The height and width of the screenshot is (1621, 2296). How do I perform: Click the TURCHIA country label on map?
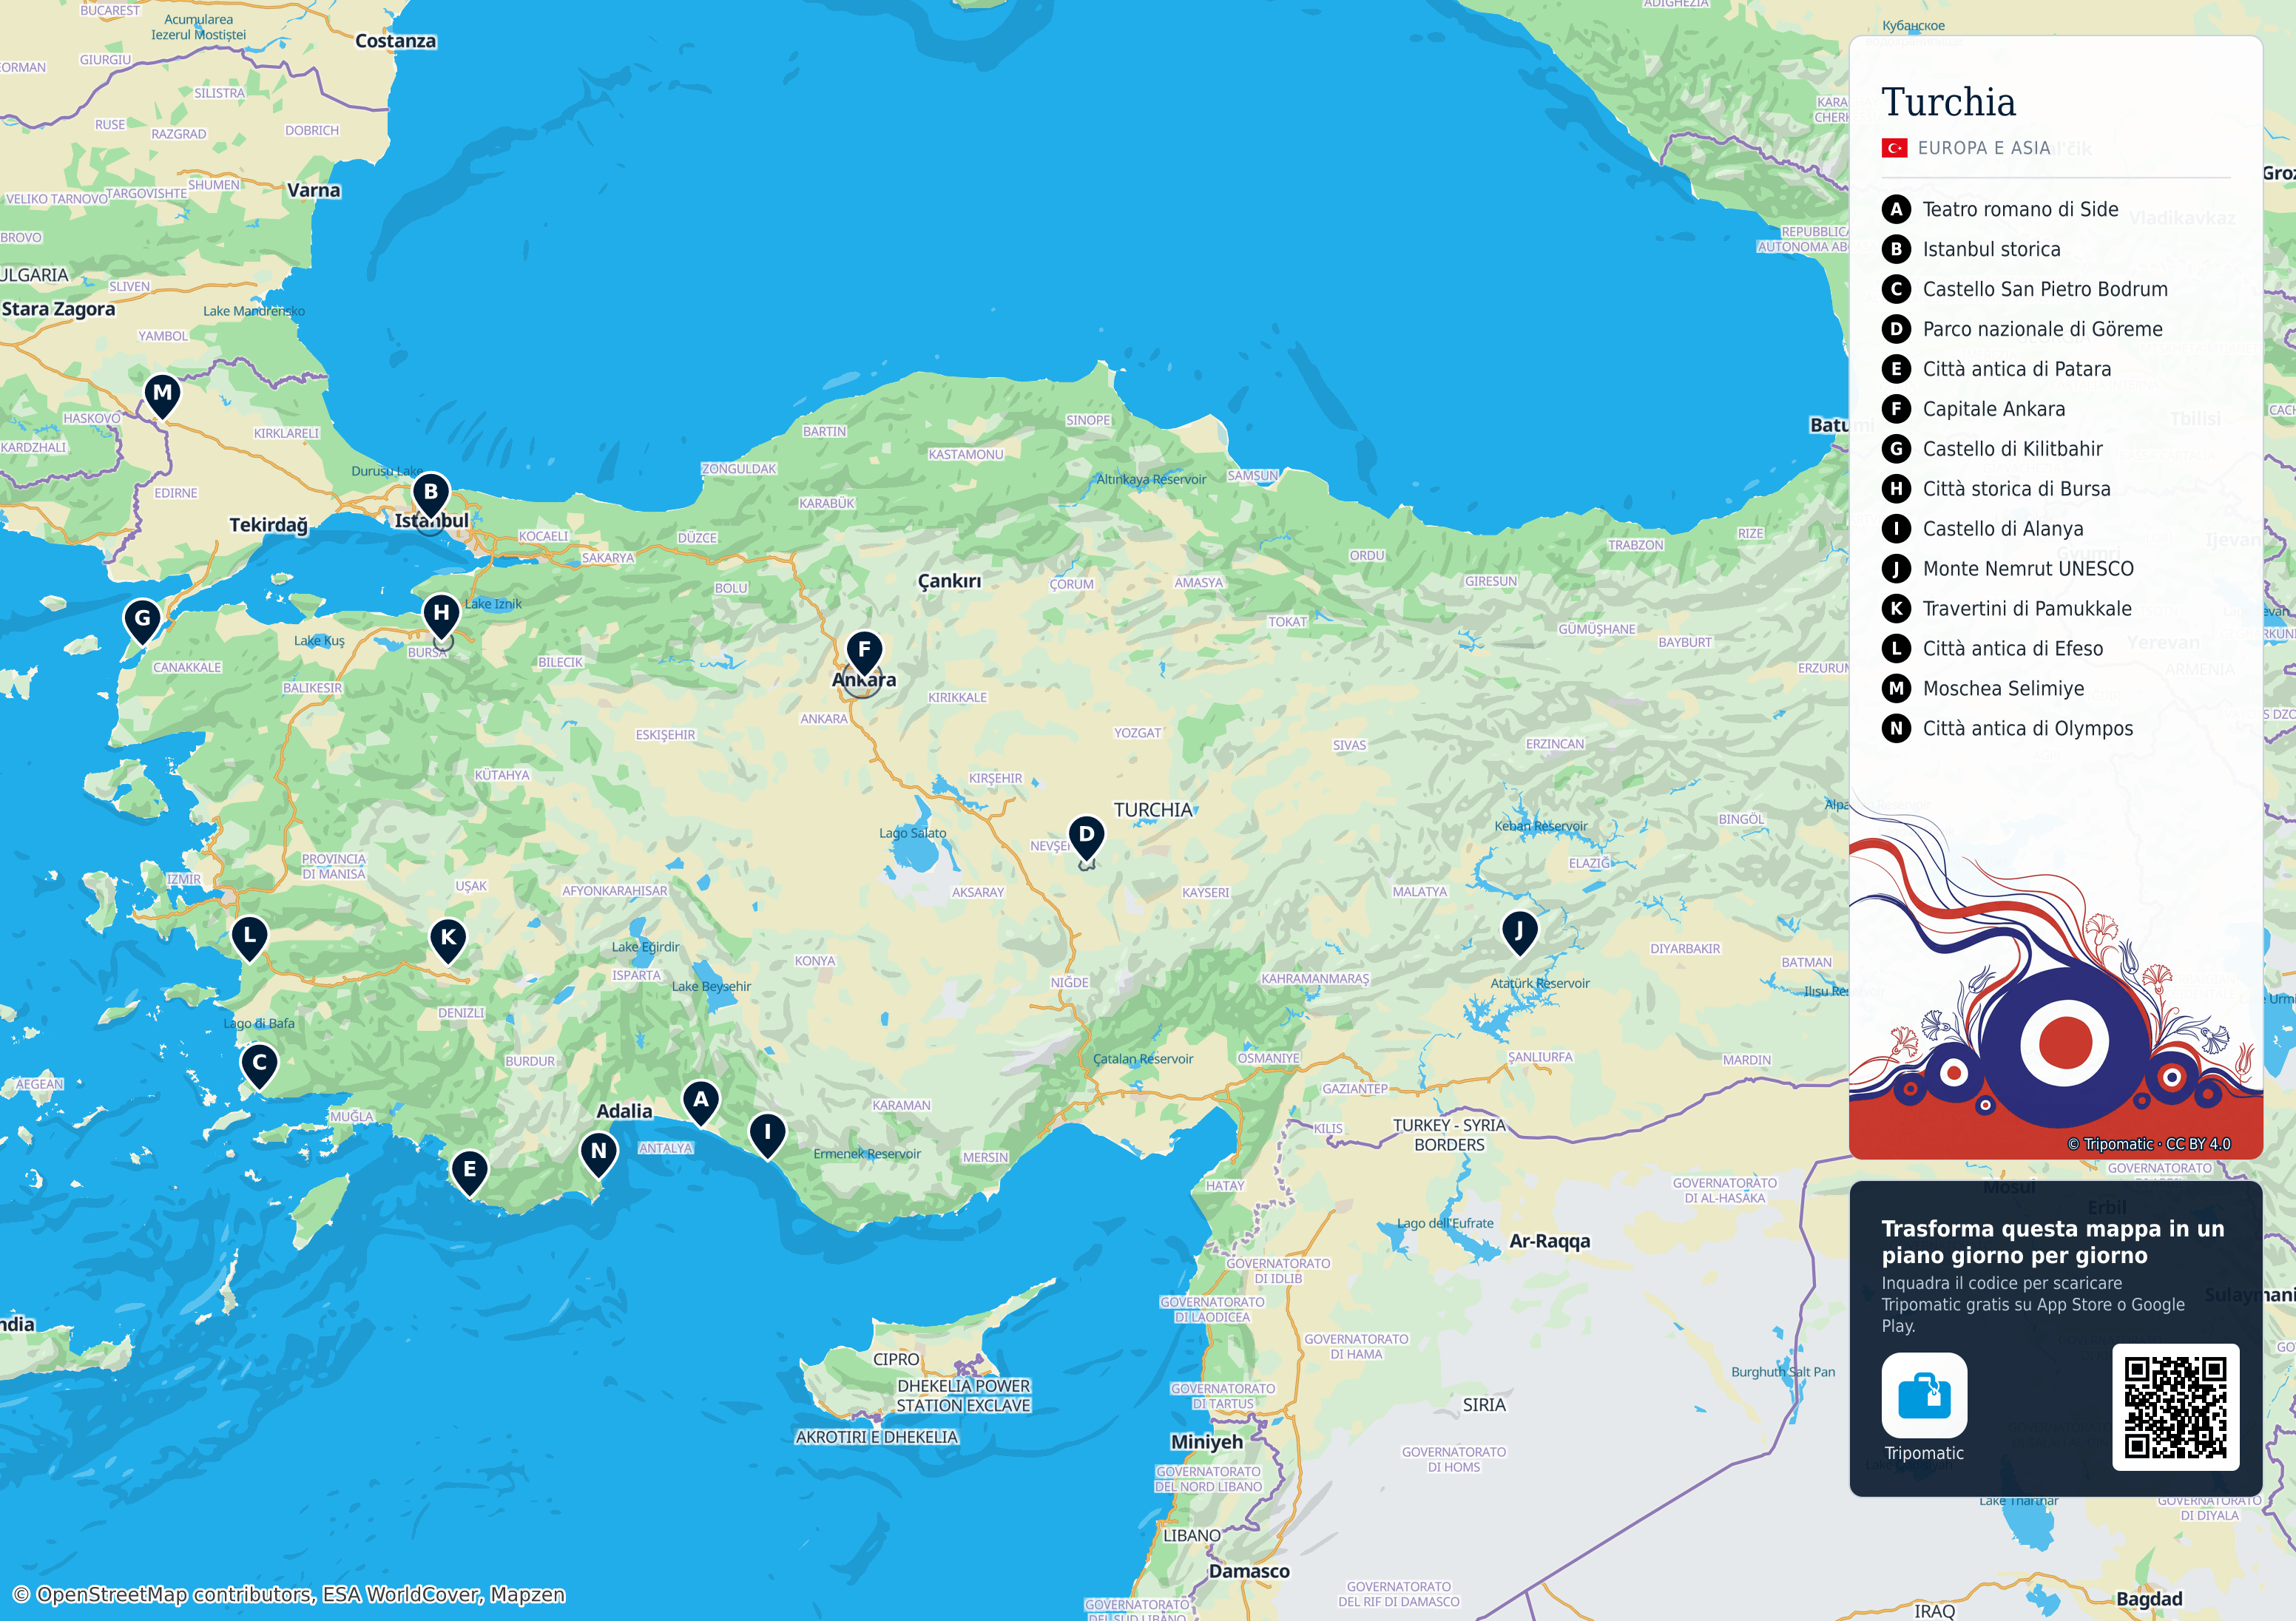point(1153,810)
